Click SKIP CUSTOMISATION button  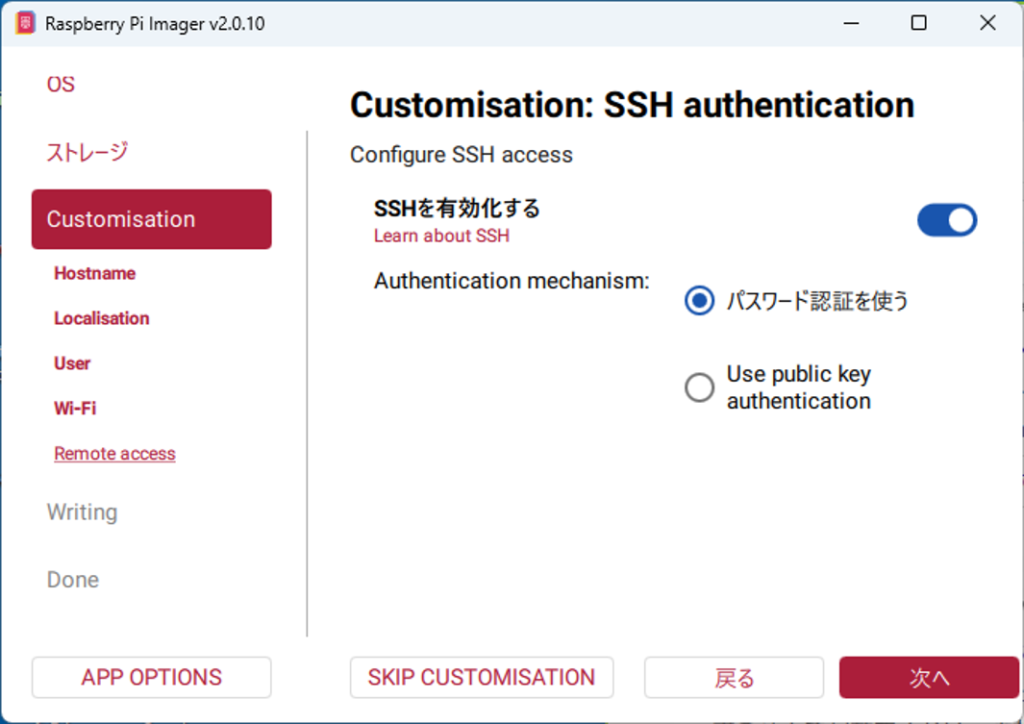click(x=482, y=678)
